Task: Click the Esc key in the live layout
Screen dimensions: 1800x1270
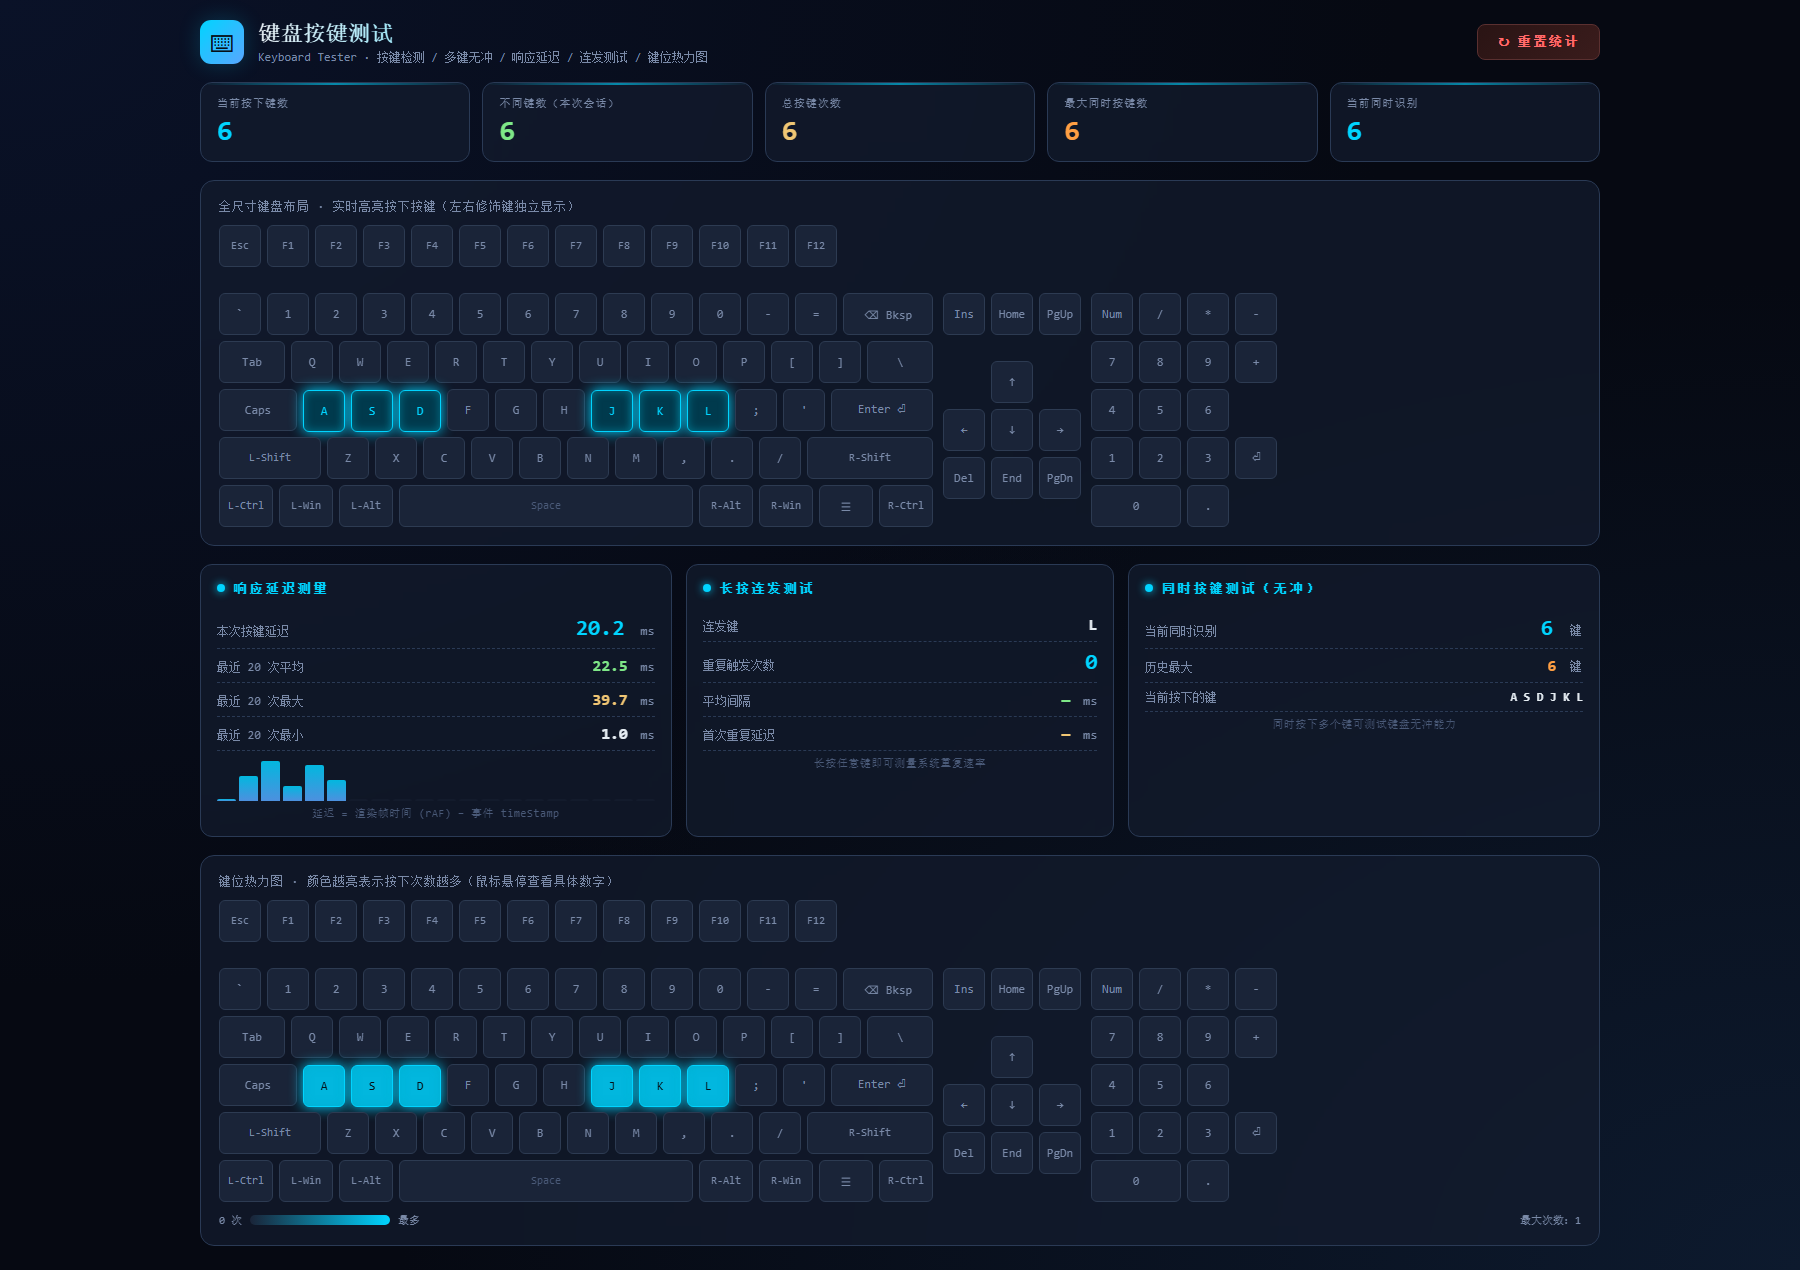Action: tap(240, 246)
